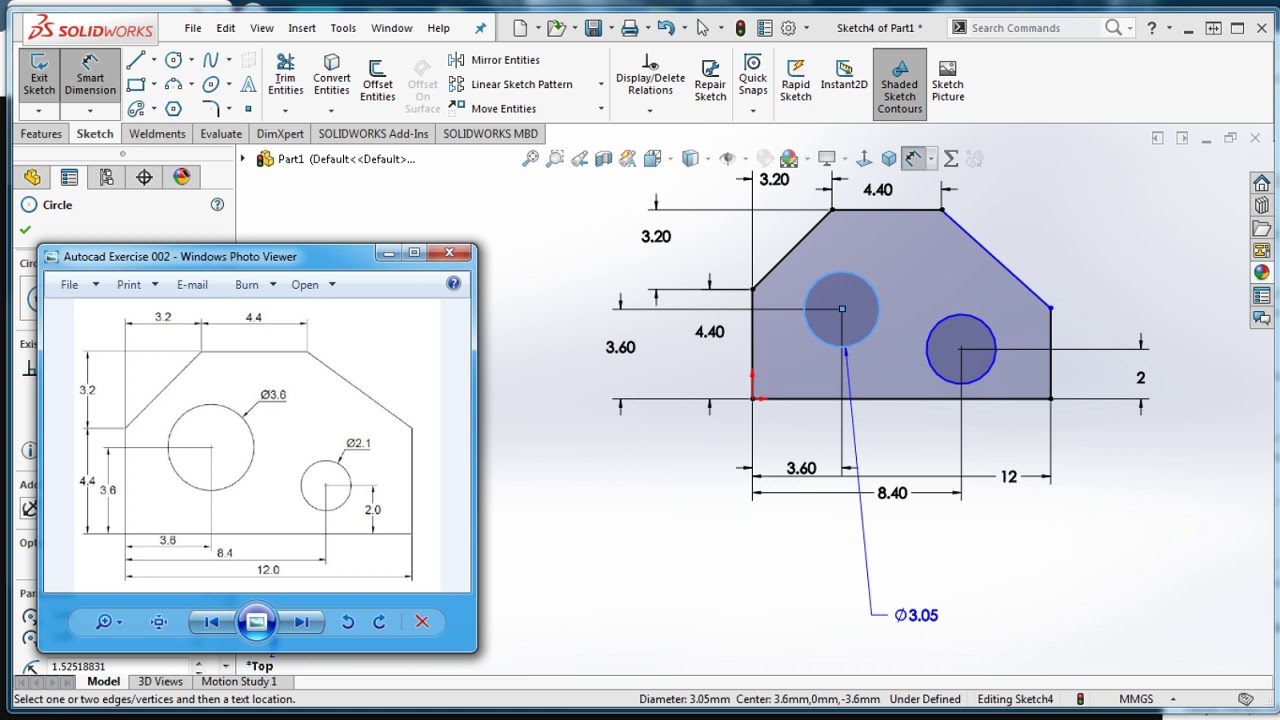Open the Quick Snaps tool
The width and height of the screenshot is (1280, 720).
point(753,76)
